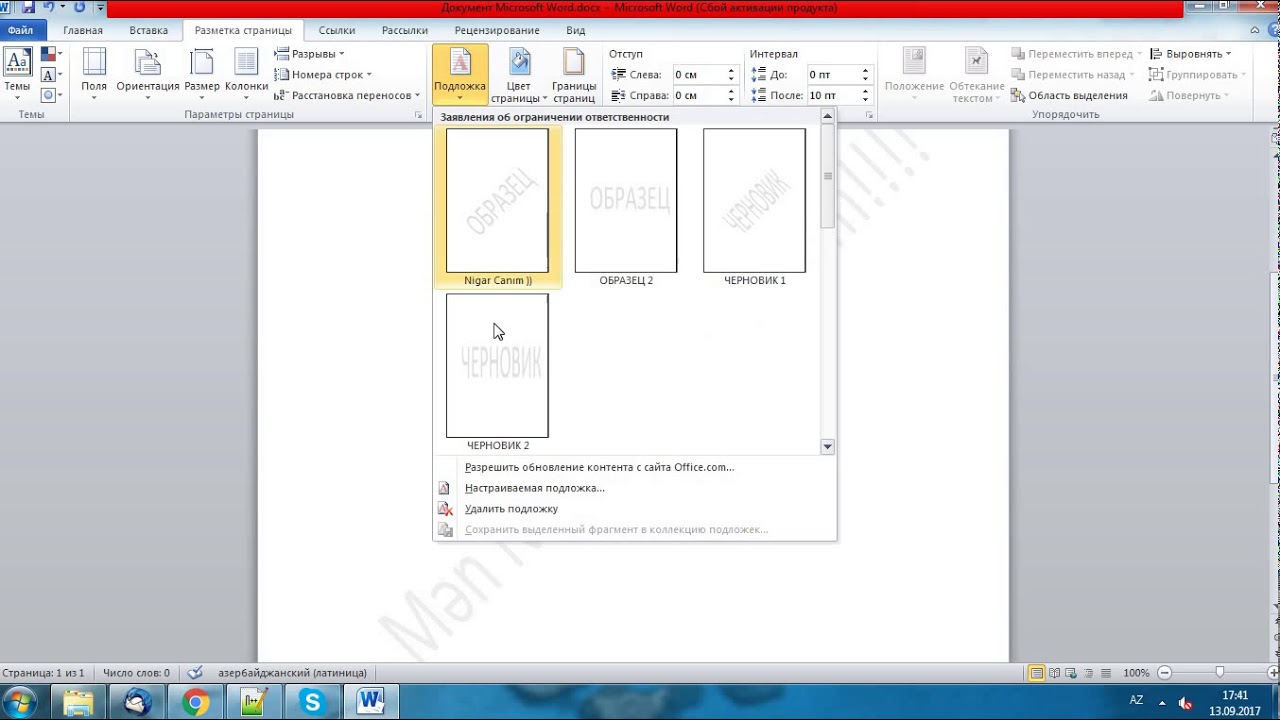Click the Save quick access icon

(x=27, y=7)
